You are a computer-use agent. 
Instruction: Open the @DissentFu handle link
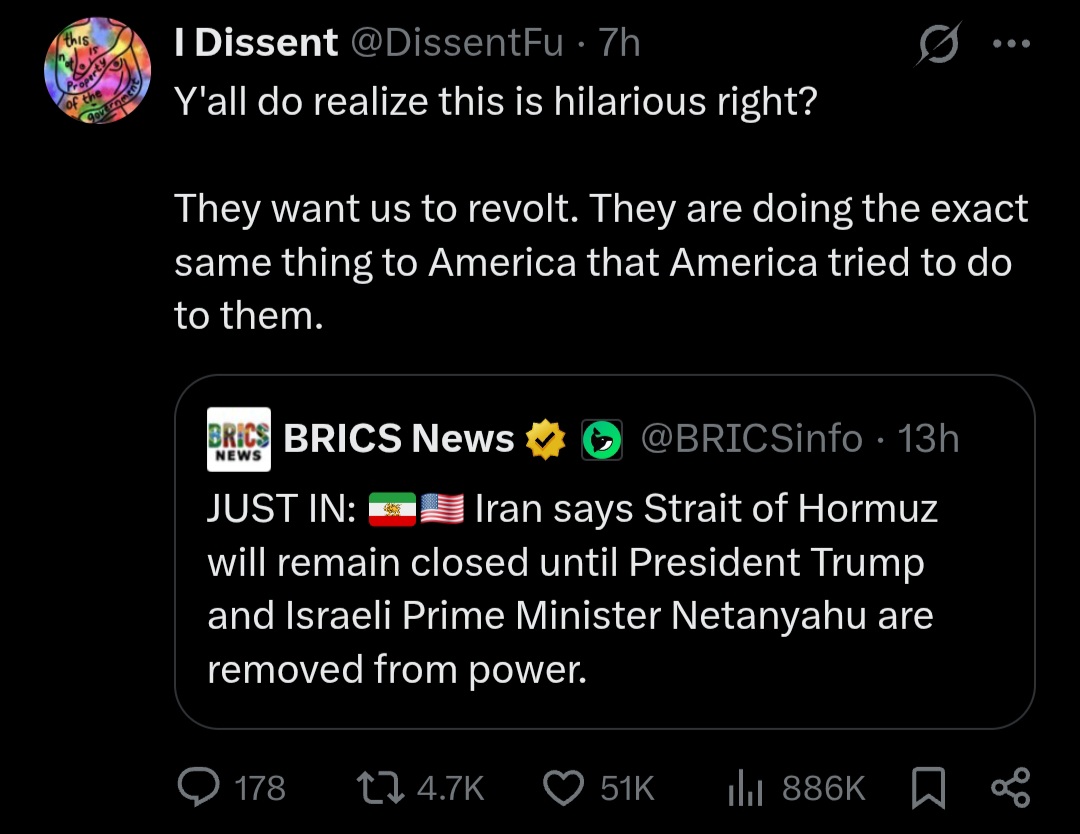click(x=457, y=43)
